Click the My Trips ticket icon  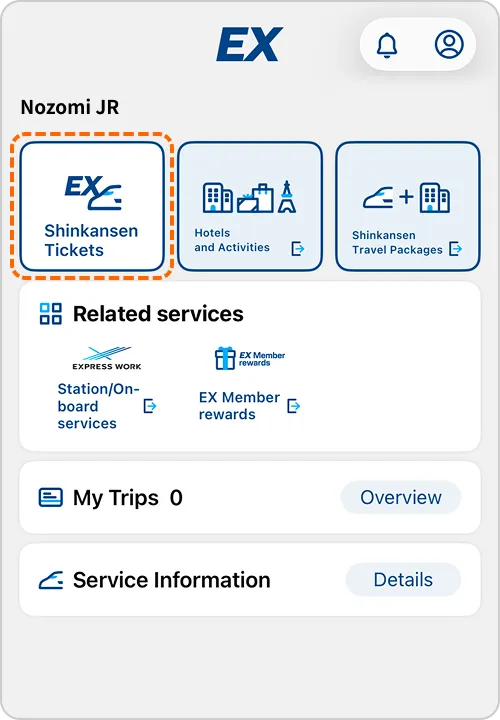pos(51,497)
